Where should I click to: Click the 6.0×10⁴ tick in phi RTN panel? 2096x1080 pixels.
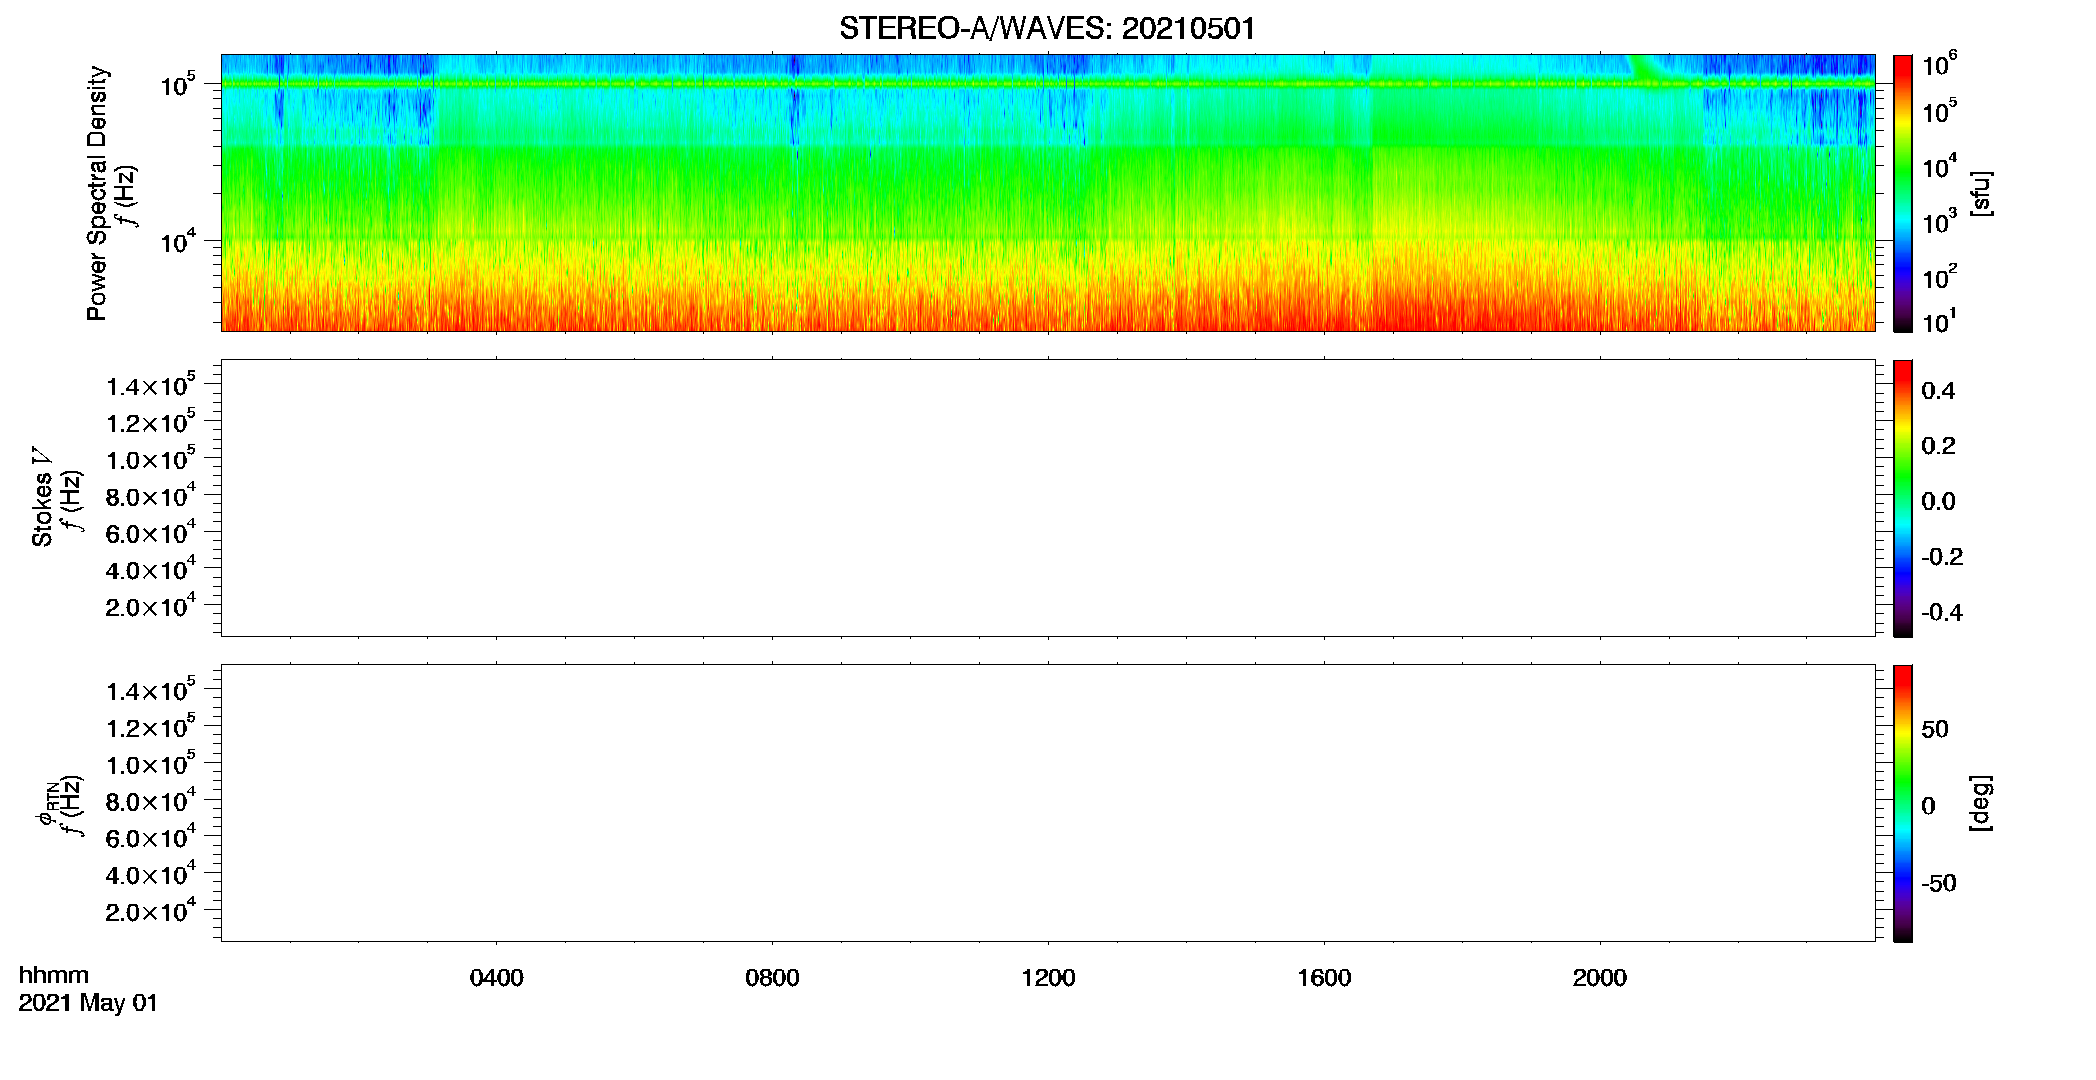tap(150, 836)
